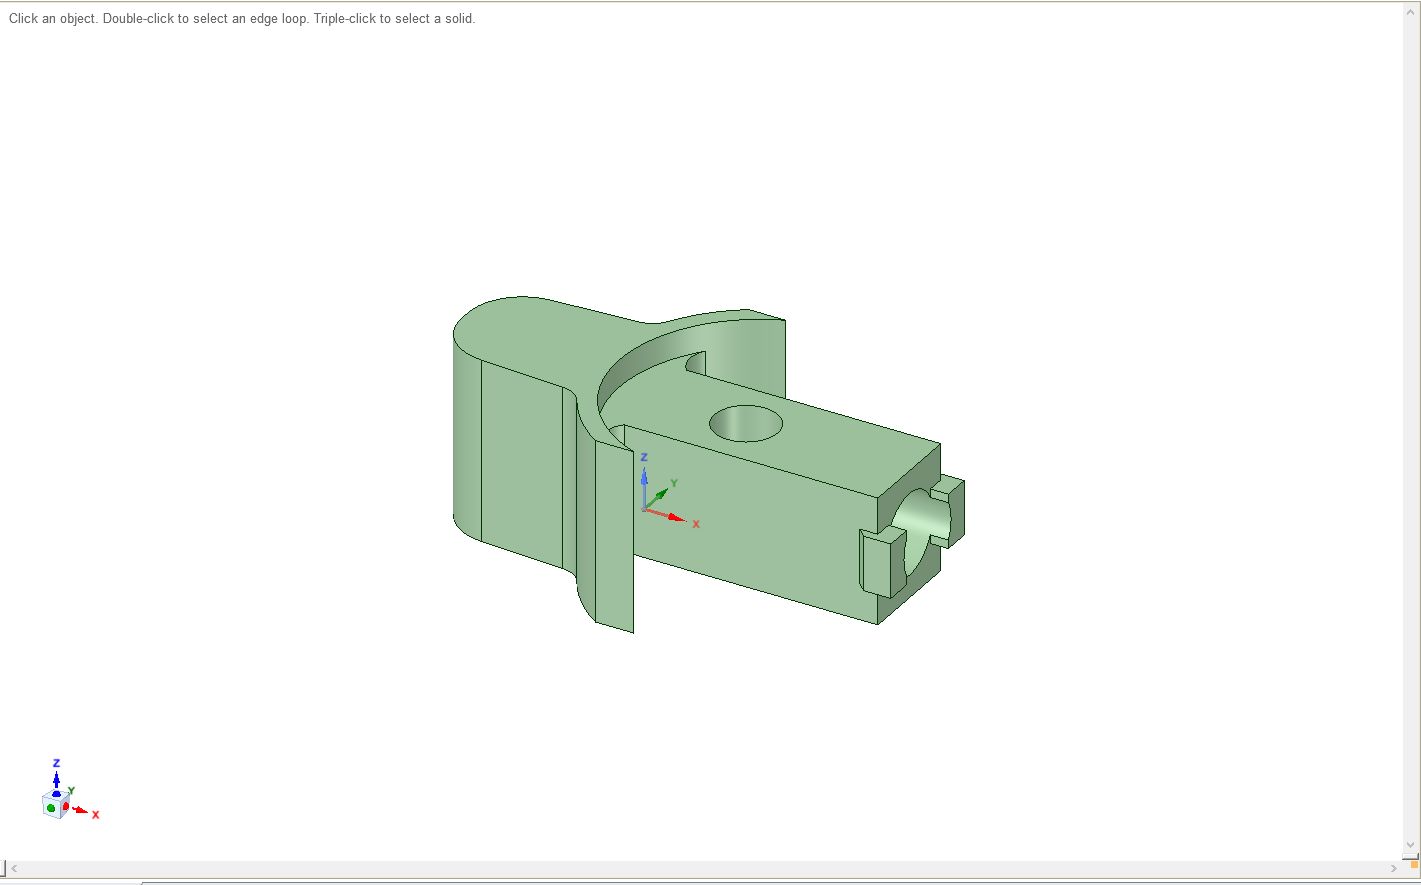Viewport: 1421px width, 885px height.
Task: Click the blue Z axis arrow on the orientation triad
Action: click(x=56, y=777)
